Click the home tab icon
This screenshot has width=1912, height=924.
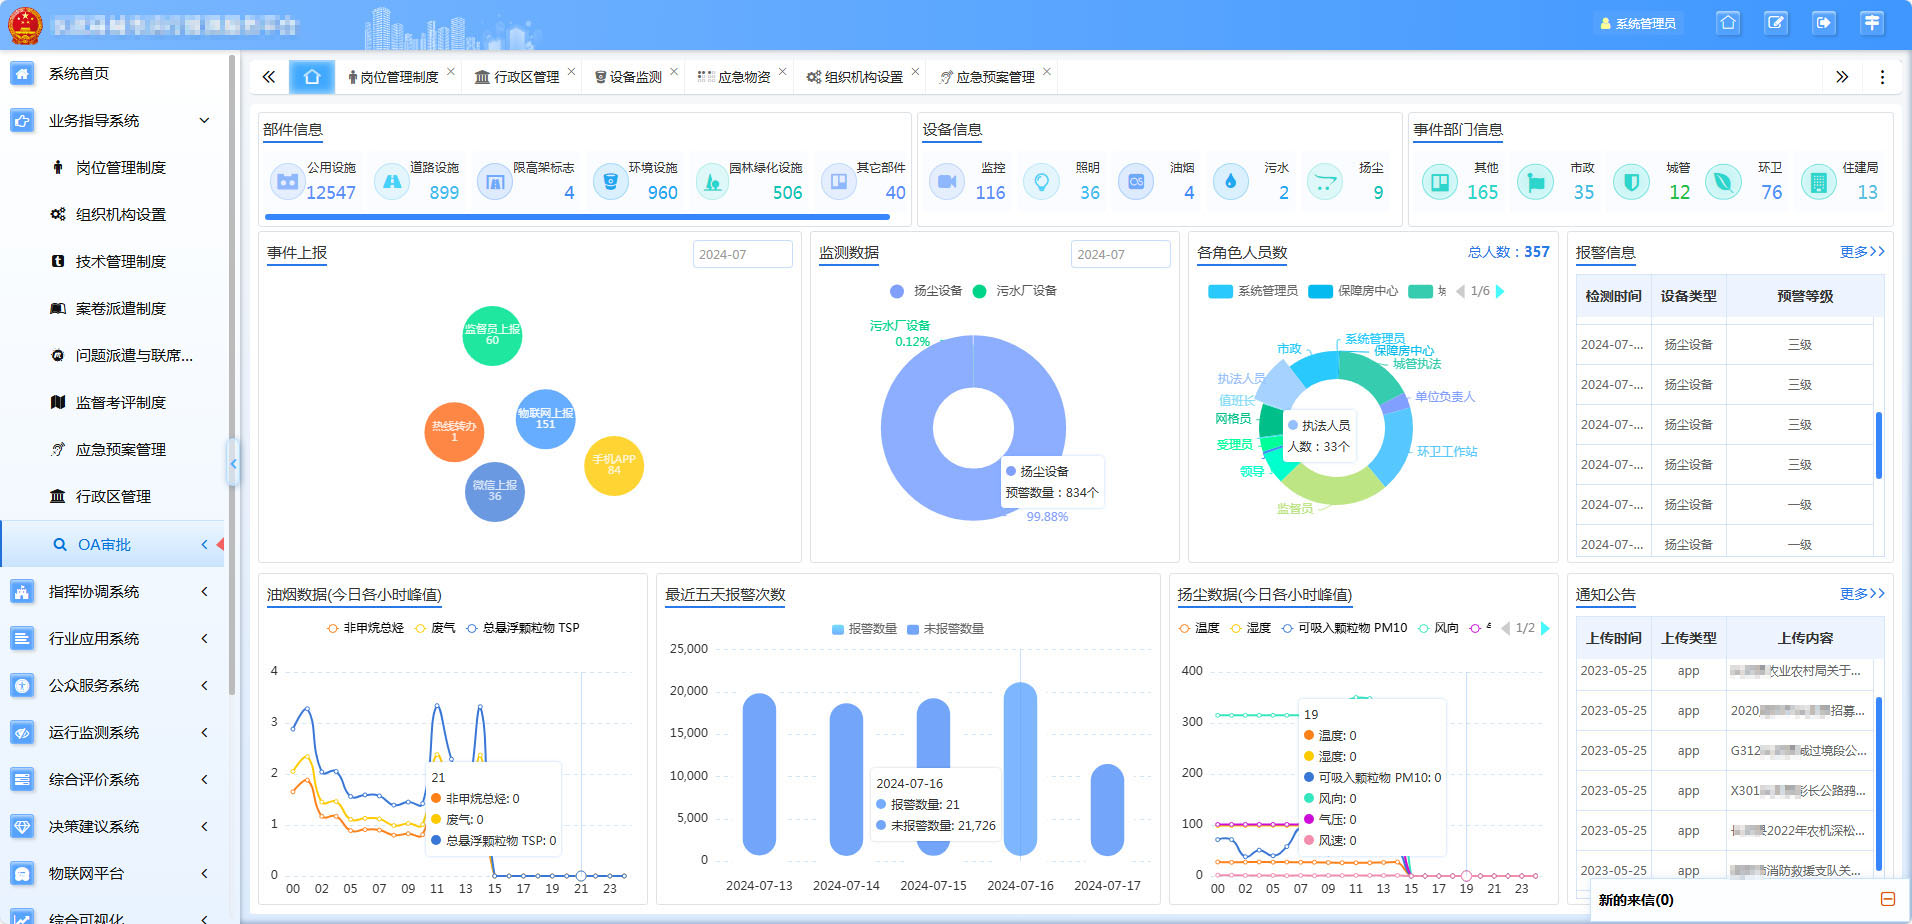tap(312, 77)
